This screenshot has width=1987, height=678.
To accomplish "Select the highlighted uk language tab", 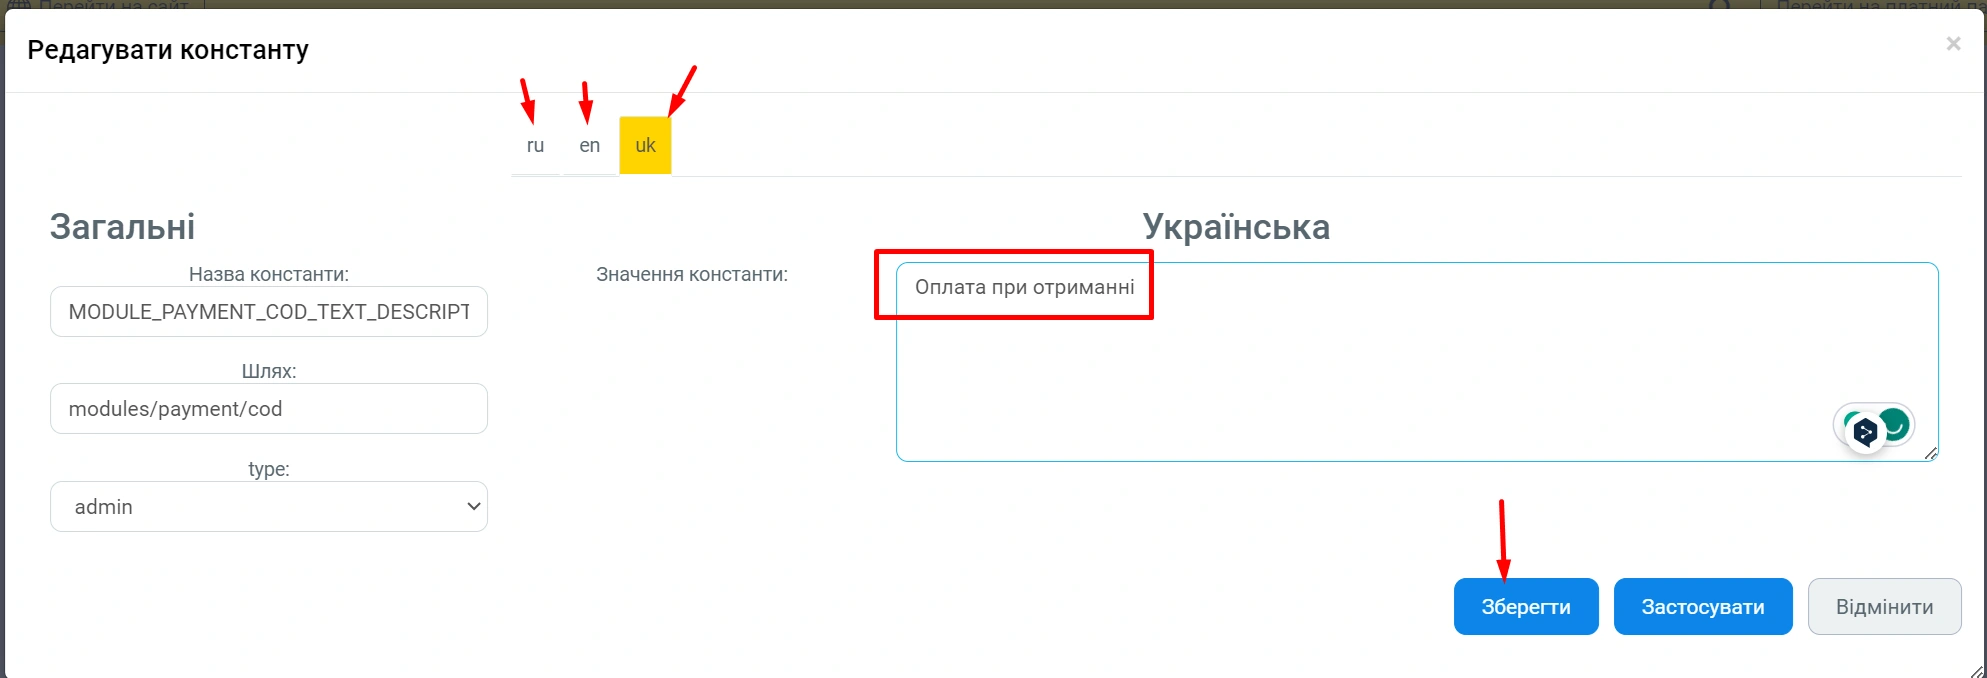I will 645,146.
